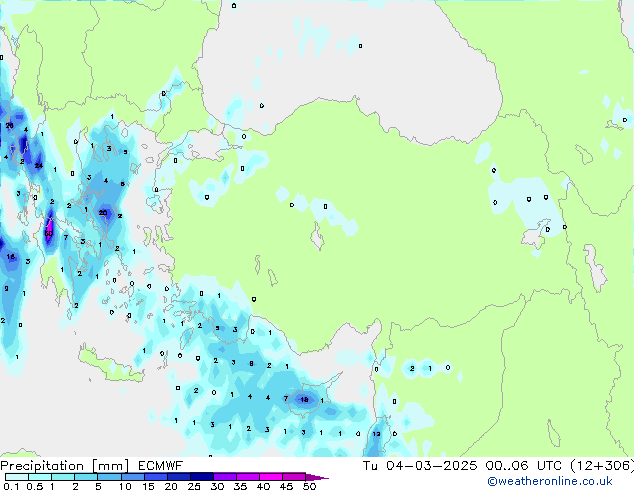This screenshot has width=634, height=490.
Task: Click the over-50 arrow tip of legend
Action: coord(317,478)
